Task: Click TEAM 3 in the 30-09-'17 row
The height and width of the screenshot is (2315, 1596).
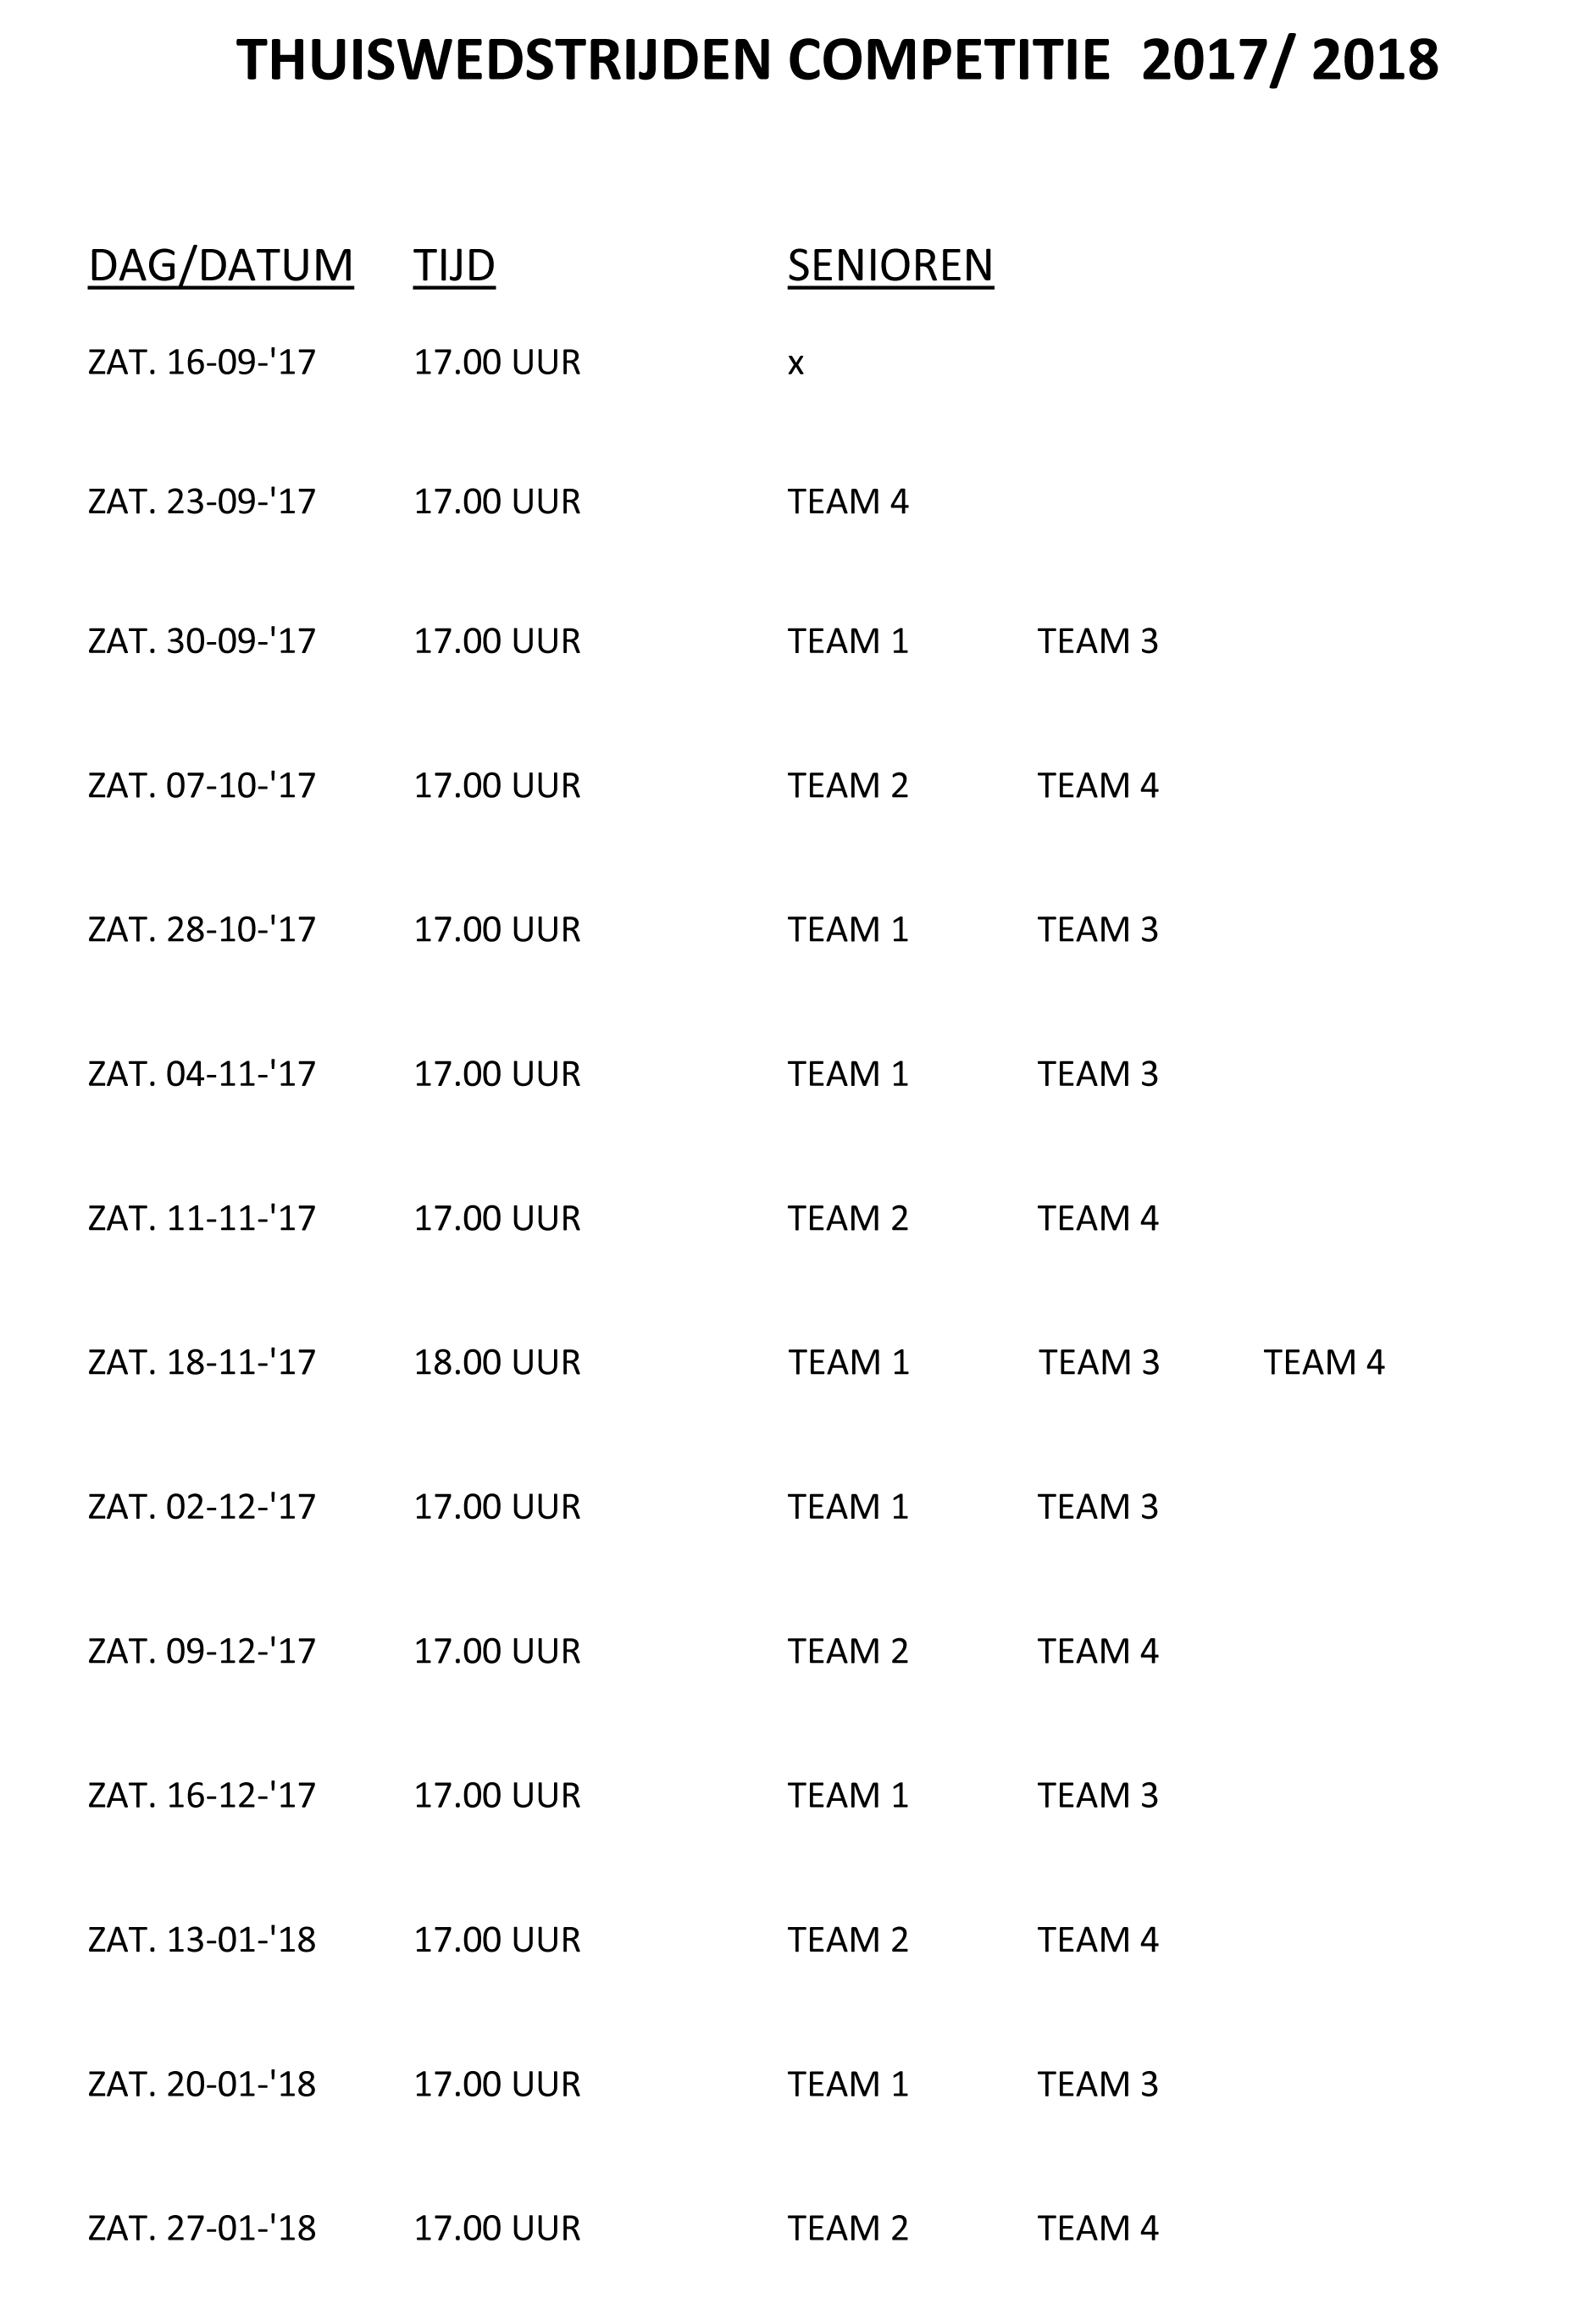Action: pos(1097,641)
